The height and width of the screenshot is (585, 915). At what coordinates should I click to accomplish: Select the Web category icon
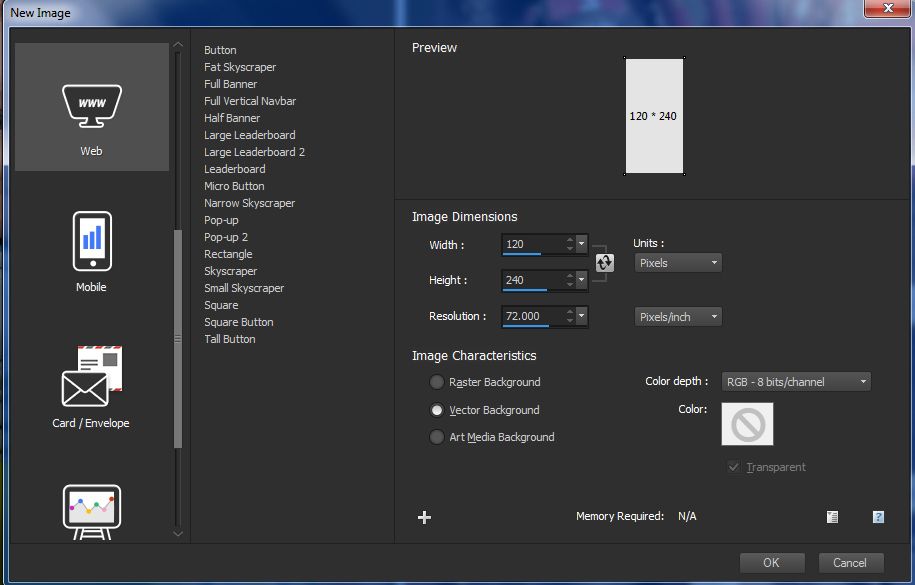click(91, 105)
